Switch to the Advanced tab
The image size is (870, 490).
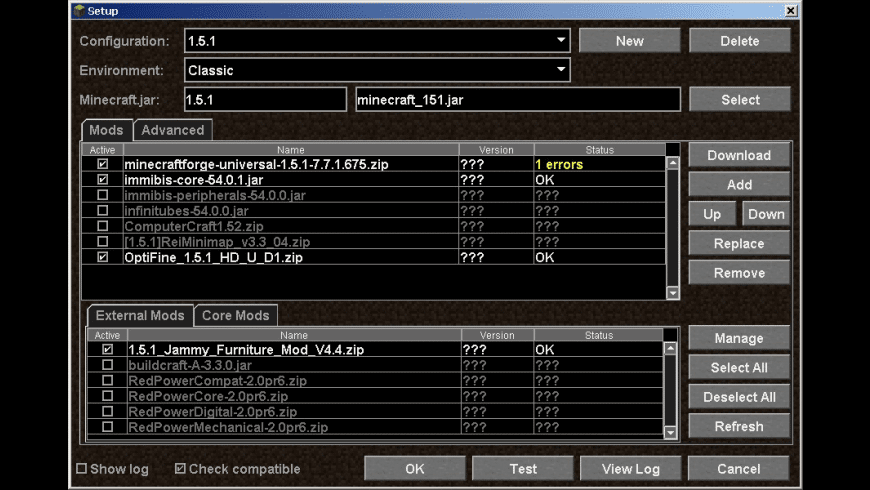tap(173, 130)
